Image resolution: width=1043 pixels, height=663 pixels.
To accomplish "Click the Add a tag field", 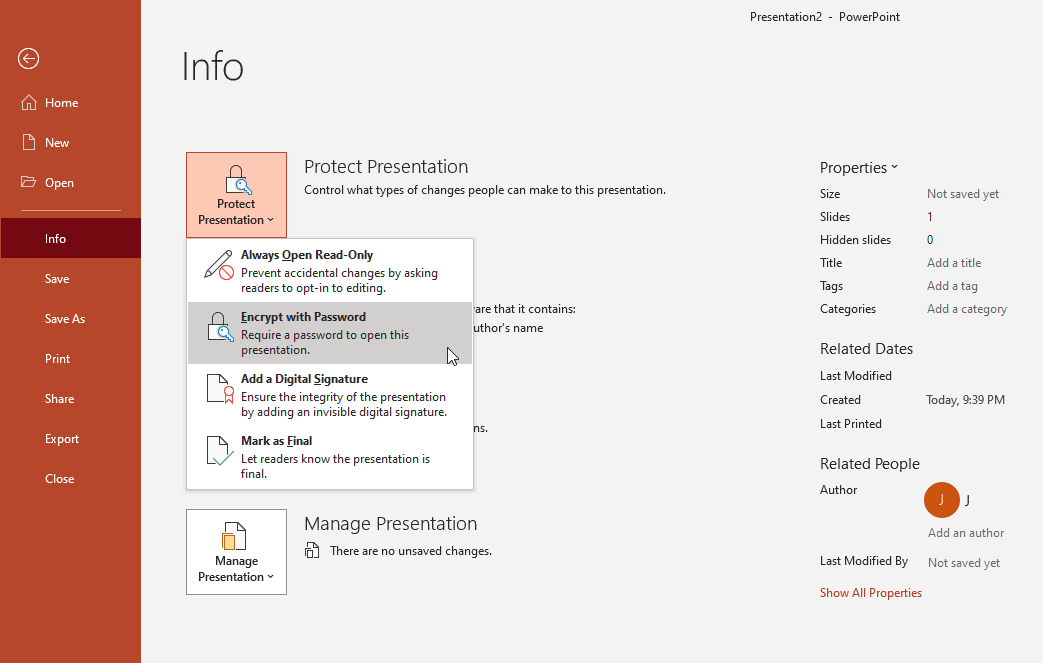I will 952,286.
